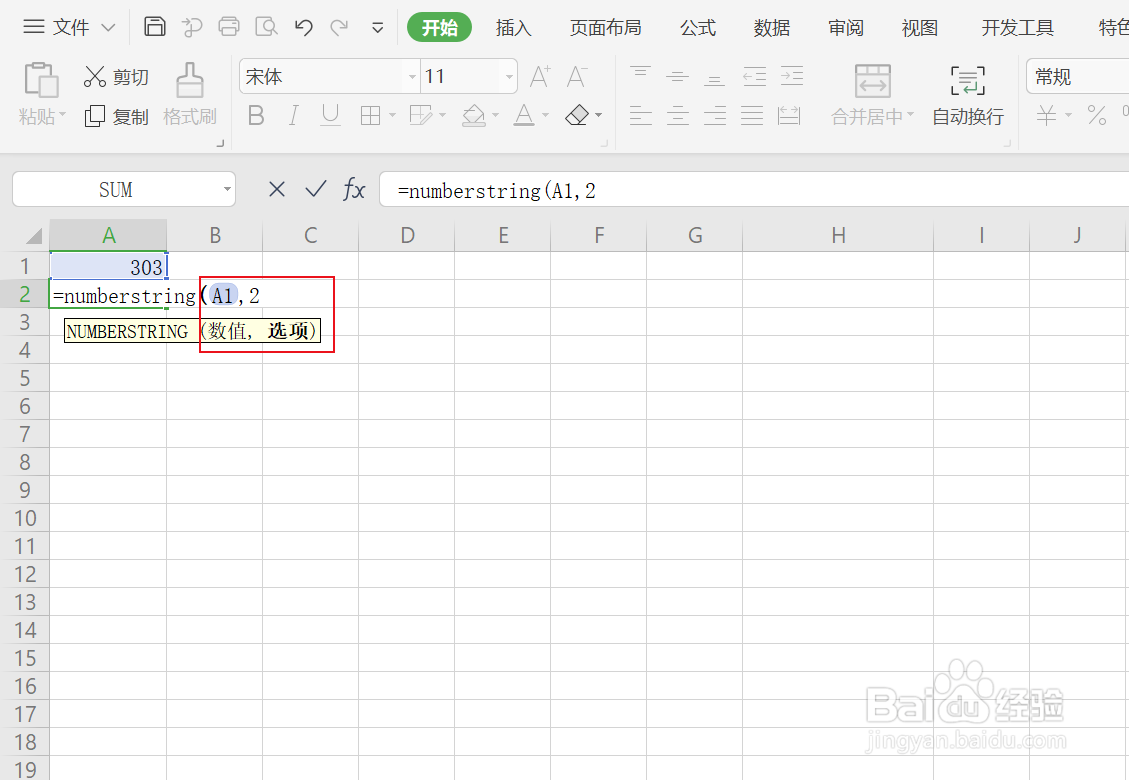Open the Formulas (公式) ribbon tab
This screenshot has width=1129, height=780.
tap(697, 27)
